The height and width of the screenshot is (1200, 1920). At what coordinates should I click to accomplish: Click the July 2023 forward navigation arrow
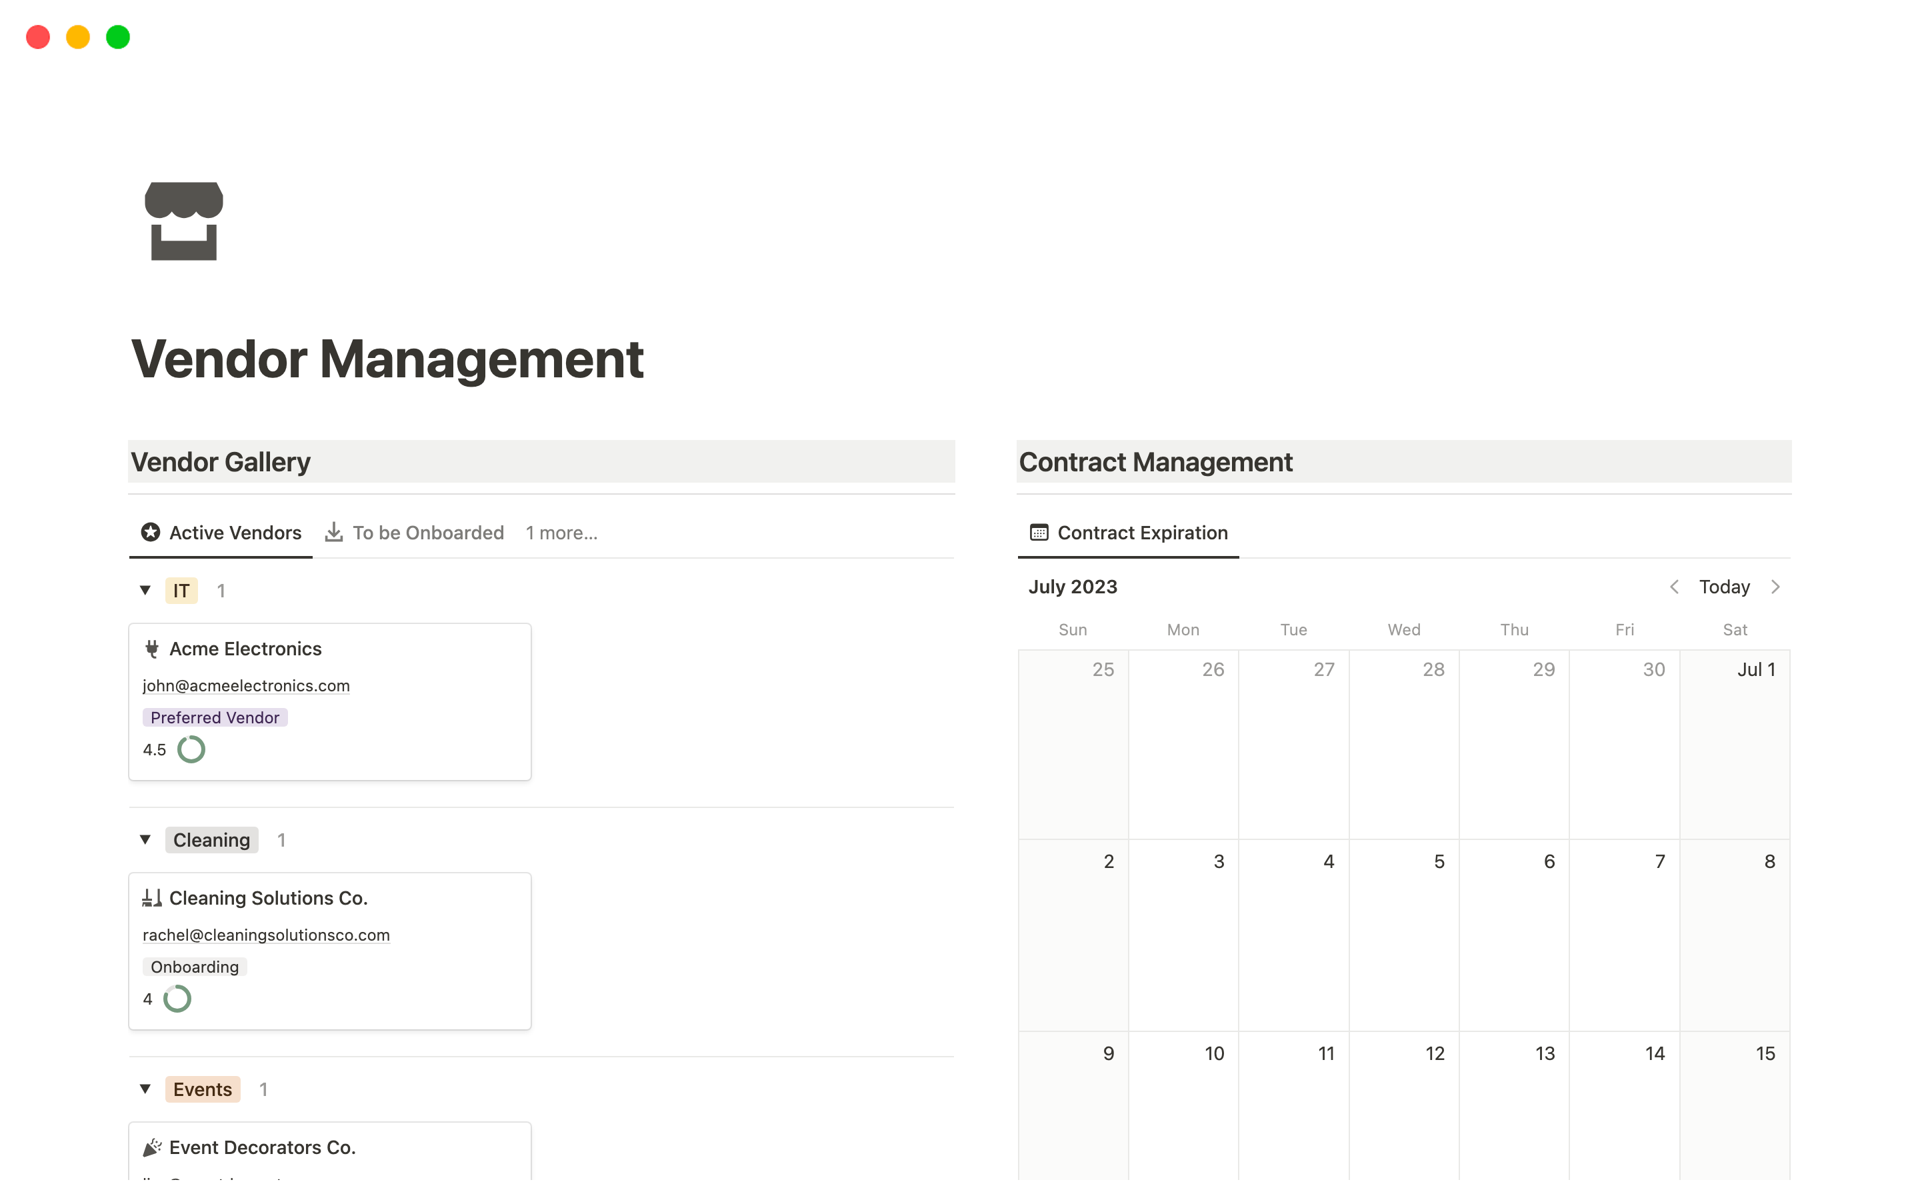point(1776,586)
